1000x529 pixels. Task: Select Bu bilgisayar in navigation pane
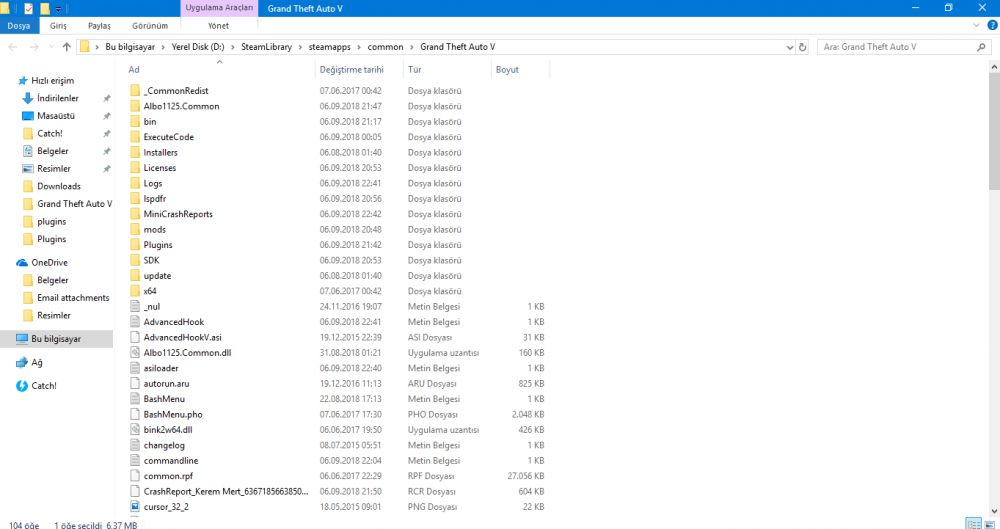point(56,339)
